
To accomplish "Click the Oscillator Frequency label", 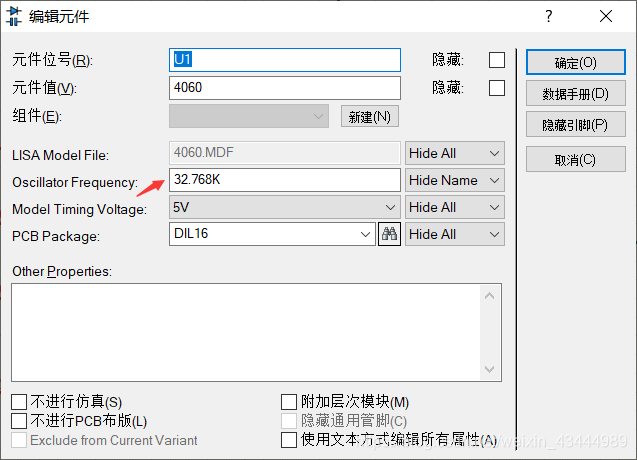I will click(75, 182).
